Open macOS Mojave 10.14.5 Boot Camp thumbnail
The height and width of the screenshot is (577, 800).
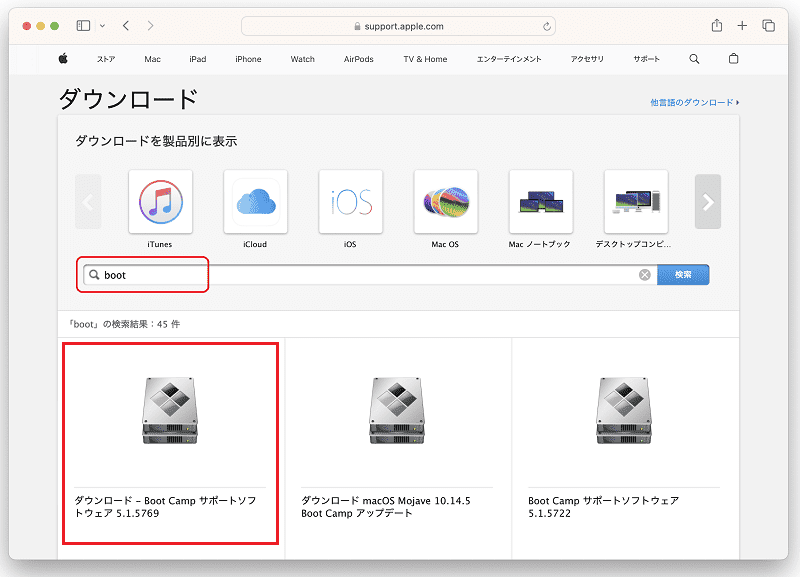click(x=397, y=410)
